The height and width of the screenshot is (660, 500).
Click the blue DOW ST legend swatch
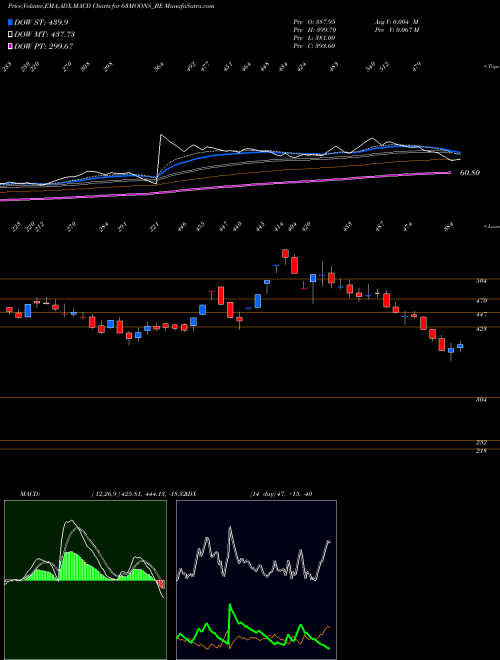[10, 22]
